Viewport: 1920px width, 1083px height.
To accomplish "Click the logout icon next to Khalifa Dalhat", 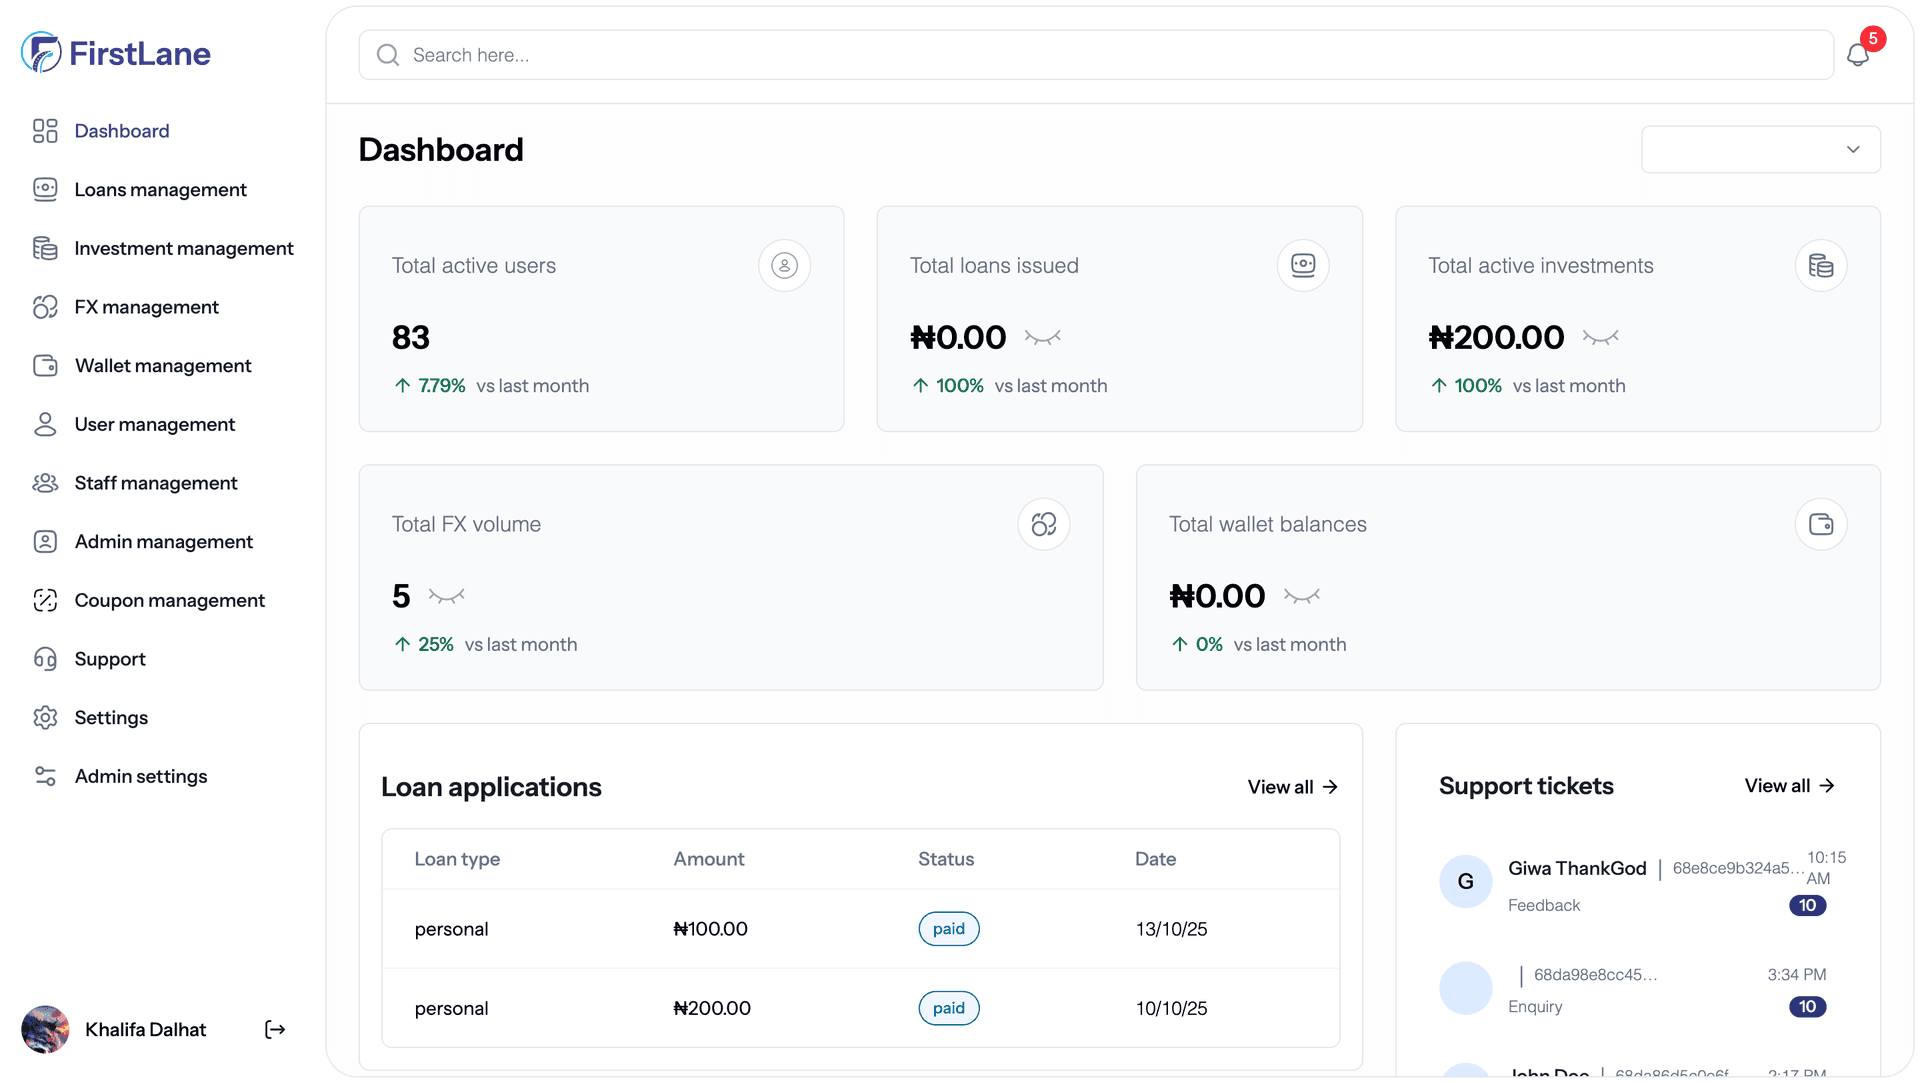I will (x=274, y=1029).
